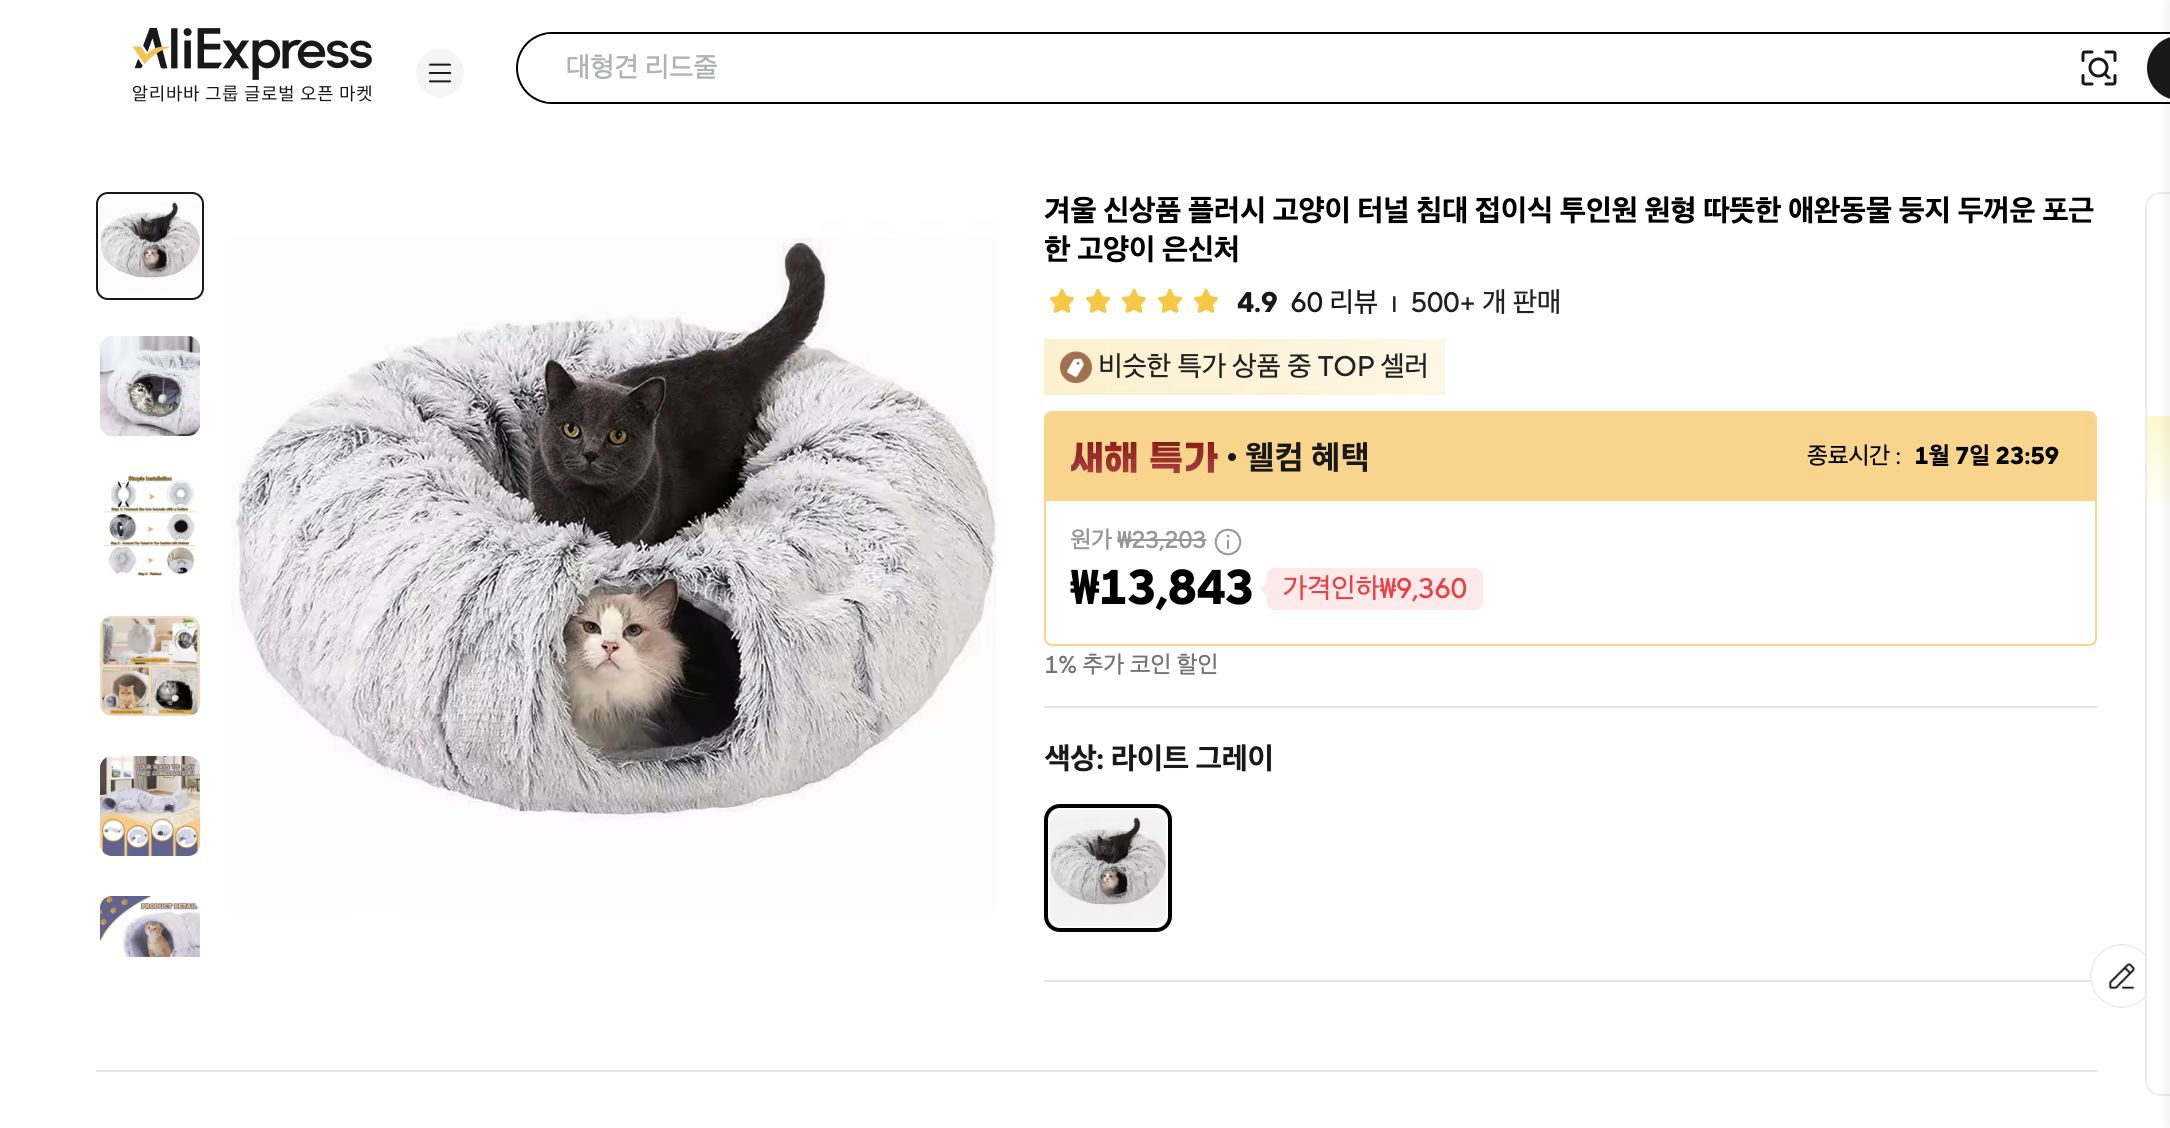Open the image search camera icon
Viewport: 2170px width, 1128px height.
tap(2100, 68)
